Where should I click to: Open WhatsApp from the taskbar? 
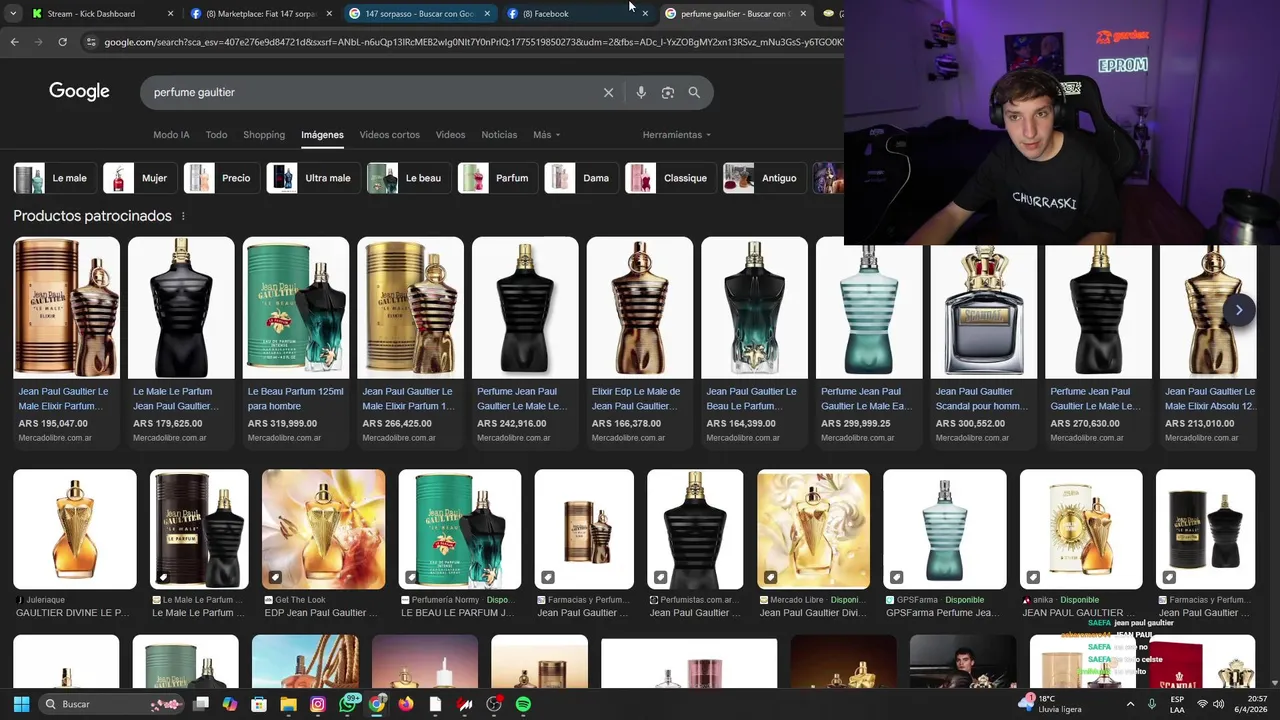347,704
